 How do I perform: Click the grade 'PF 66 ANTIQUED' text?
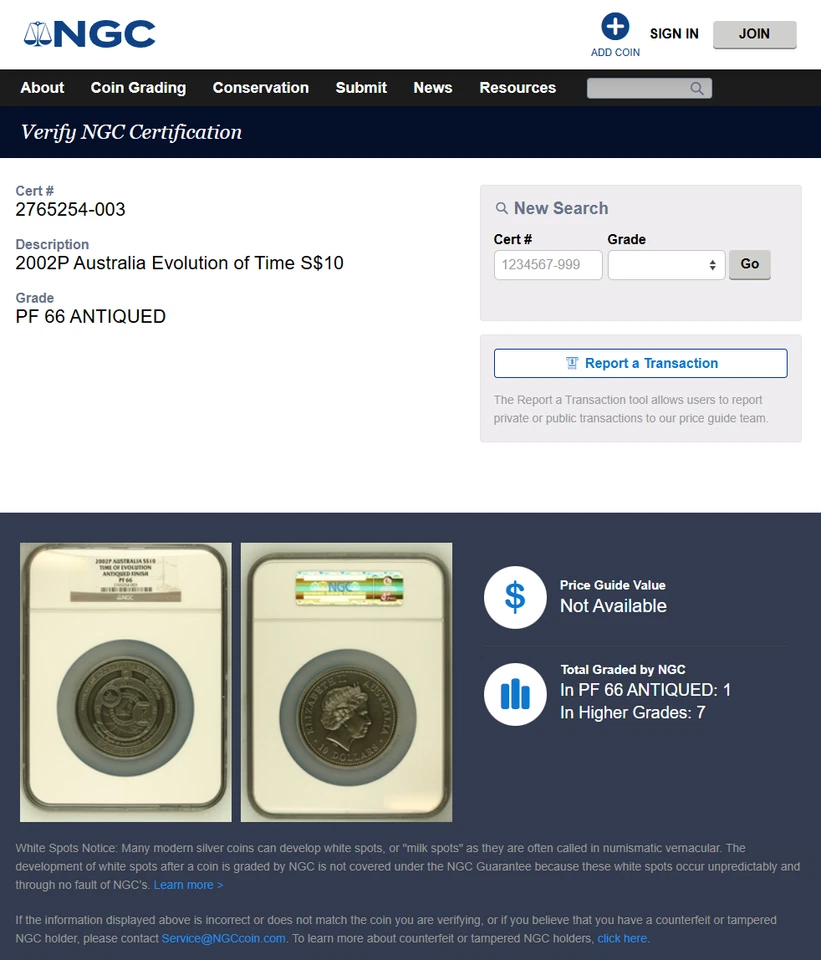coord(91,317)
